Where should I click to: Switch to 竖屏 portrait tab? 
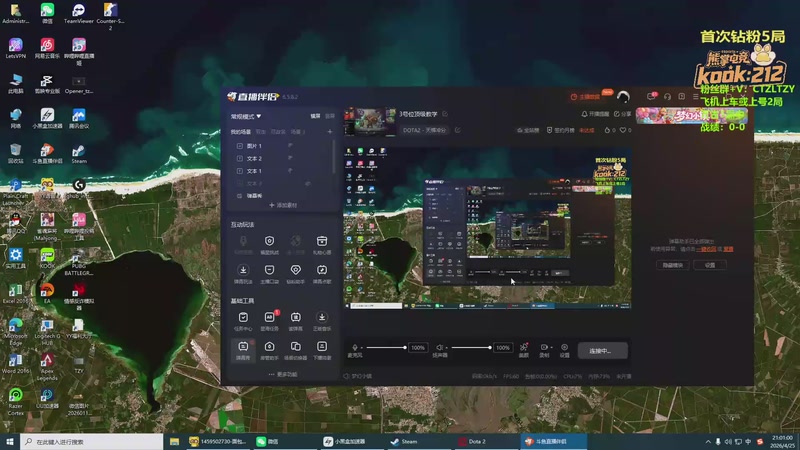(x=330, y=116)
